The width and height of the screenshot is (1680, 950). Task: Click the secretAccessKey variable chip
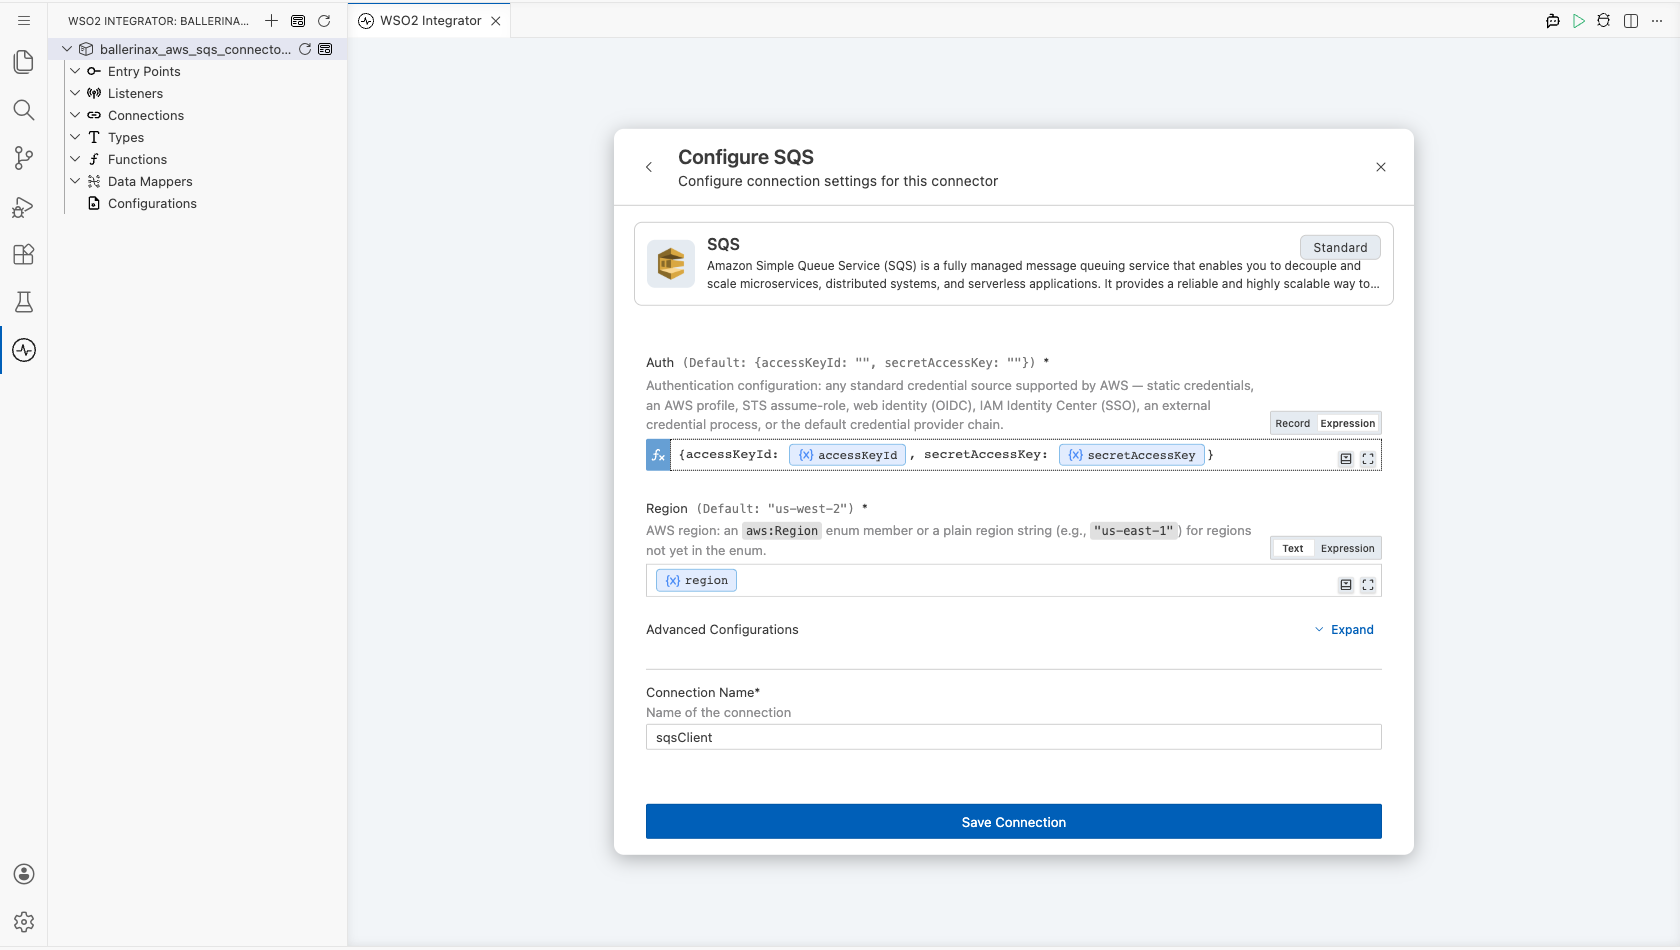tap(1132, 455)
